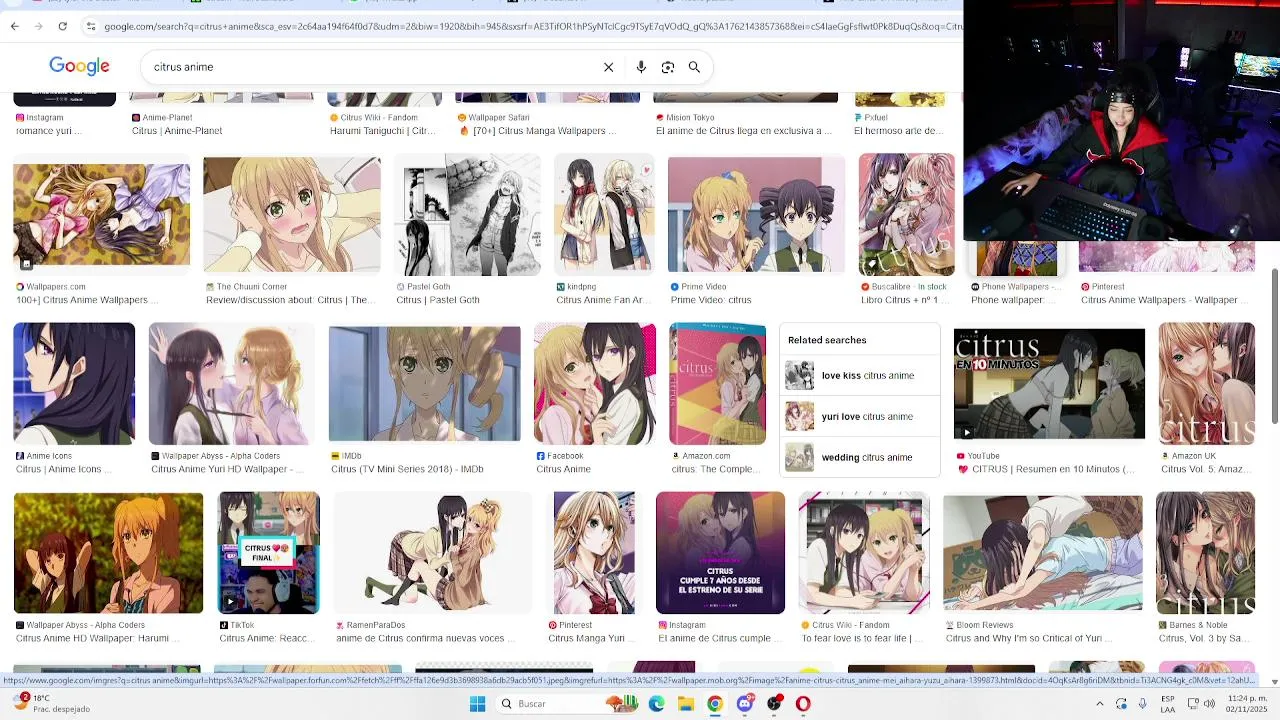Open Microsoft Edge from the taskbar
1280x720 pixels.
[656, 704]
